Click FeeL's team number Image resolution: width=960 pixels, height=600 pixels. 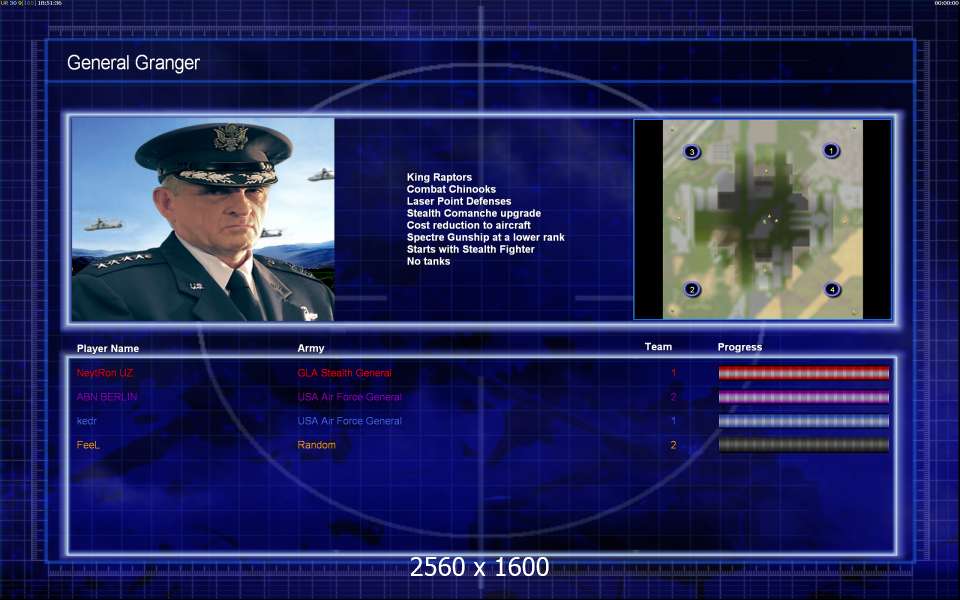point(673,445)
